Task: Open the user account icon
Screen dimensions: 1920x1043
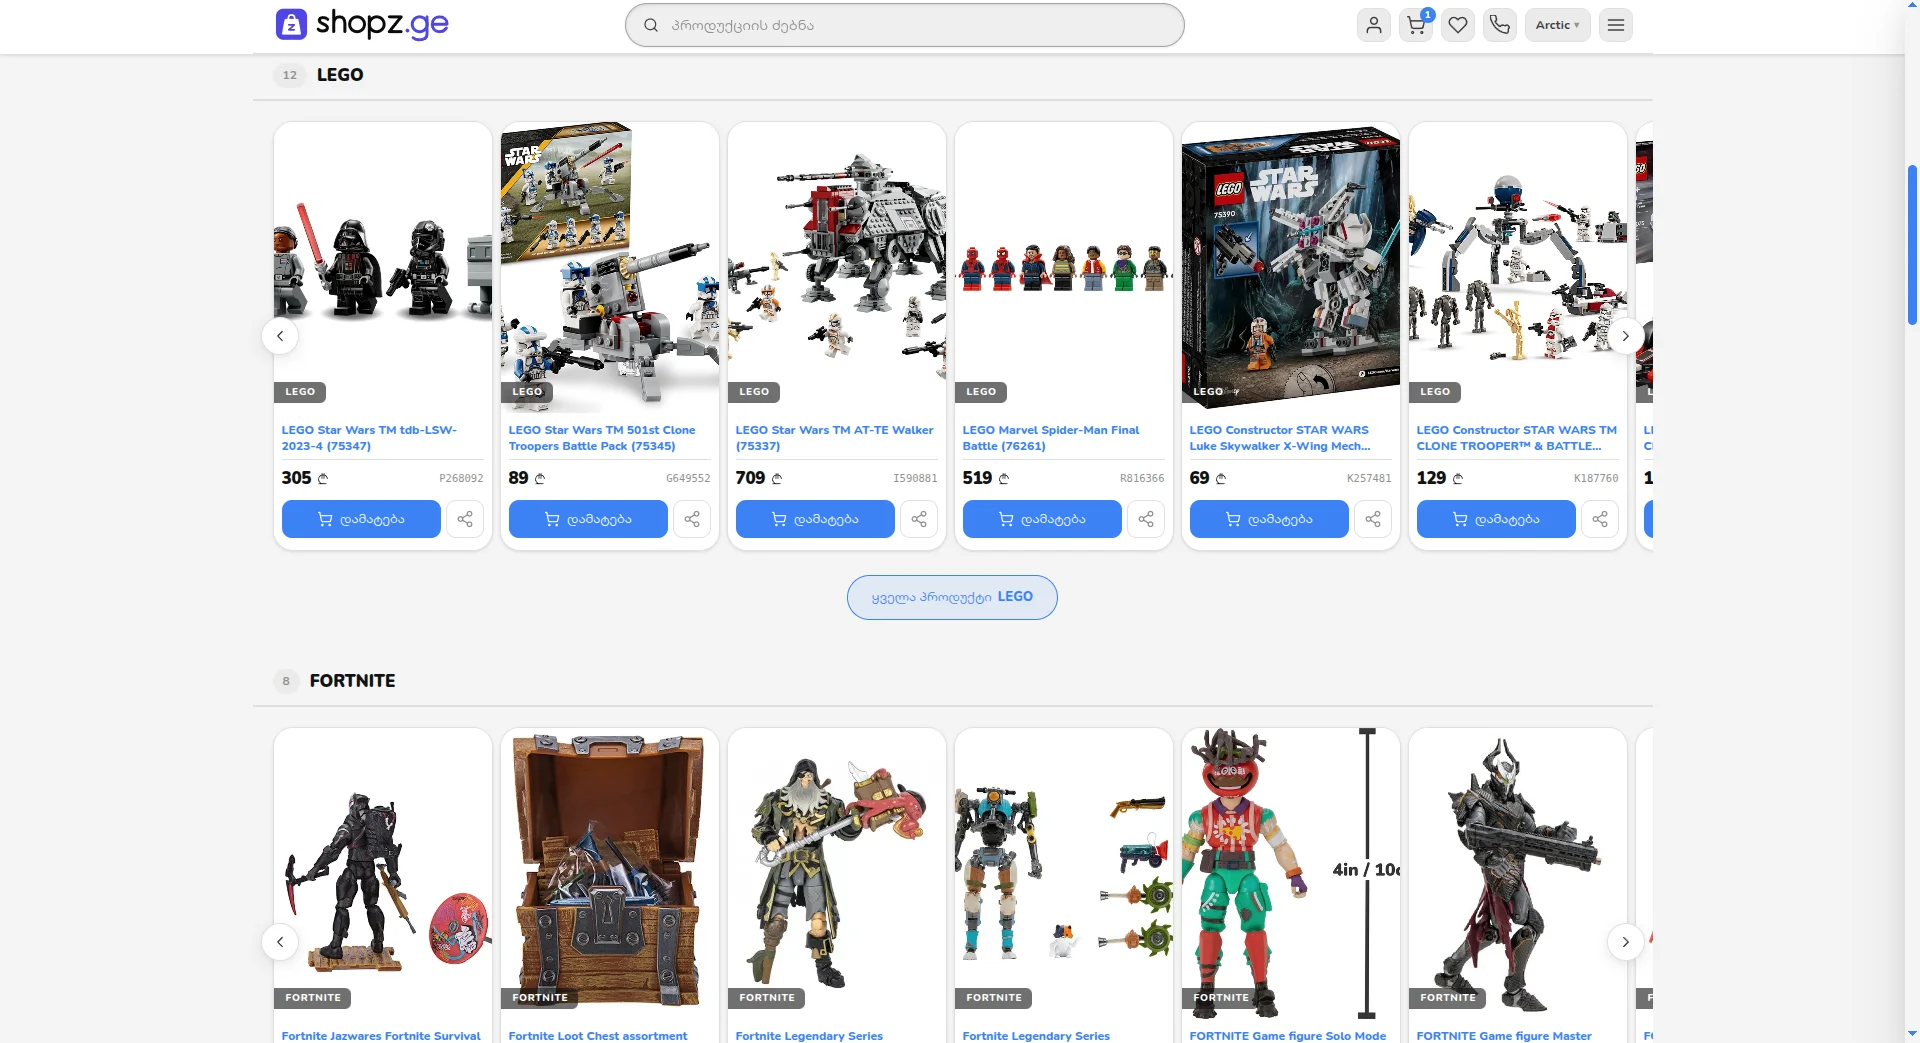Action: click(1374, 25)
